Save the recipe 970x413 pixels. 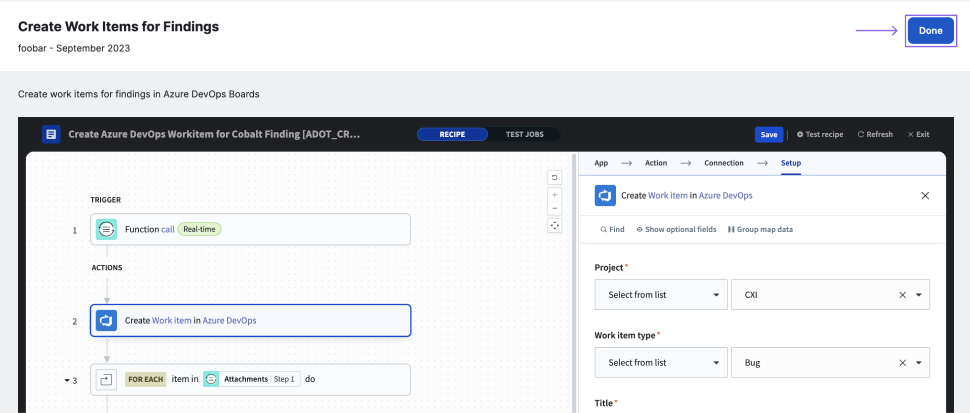click(769, 134)
